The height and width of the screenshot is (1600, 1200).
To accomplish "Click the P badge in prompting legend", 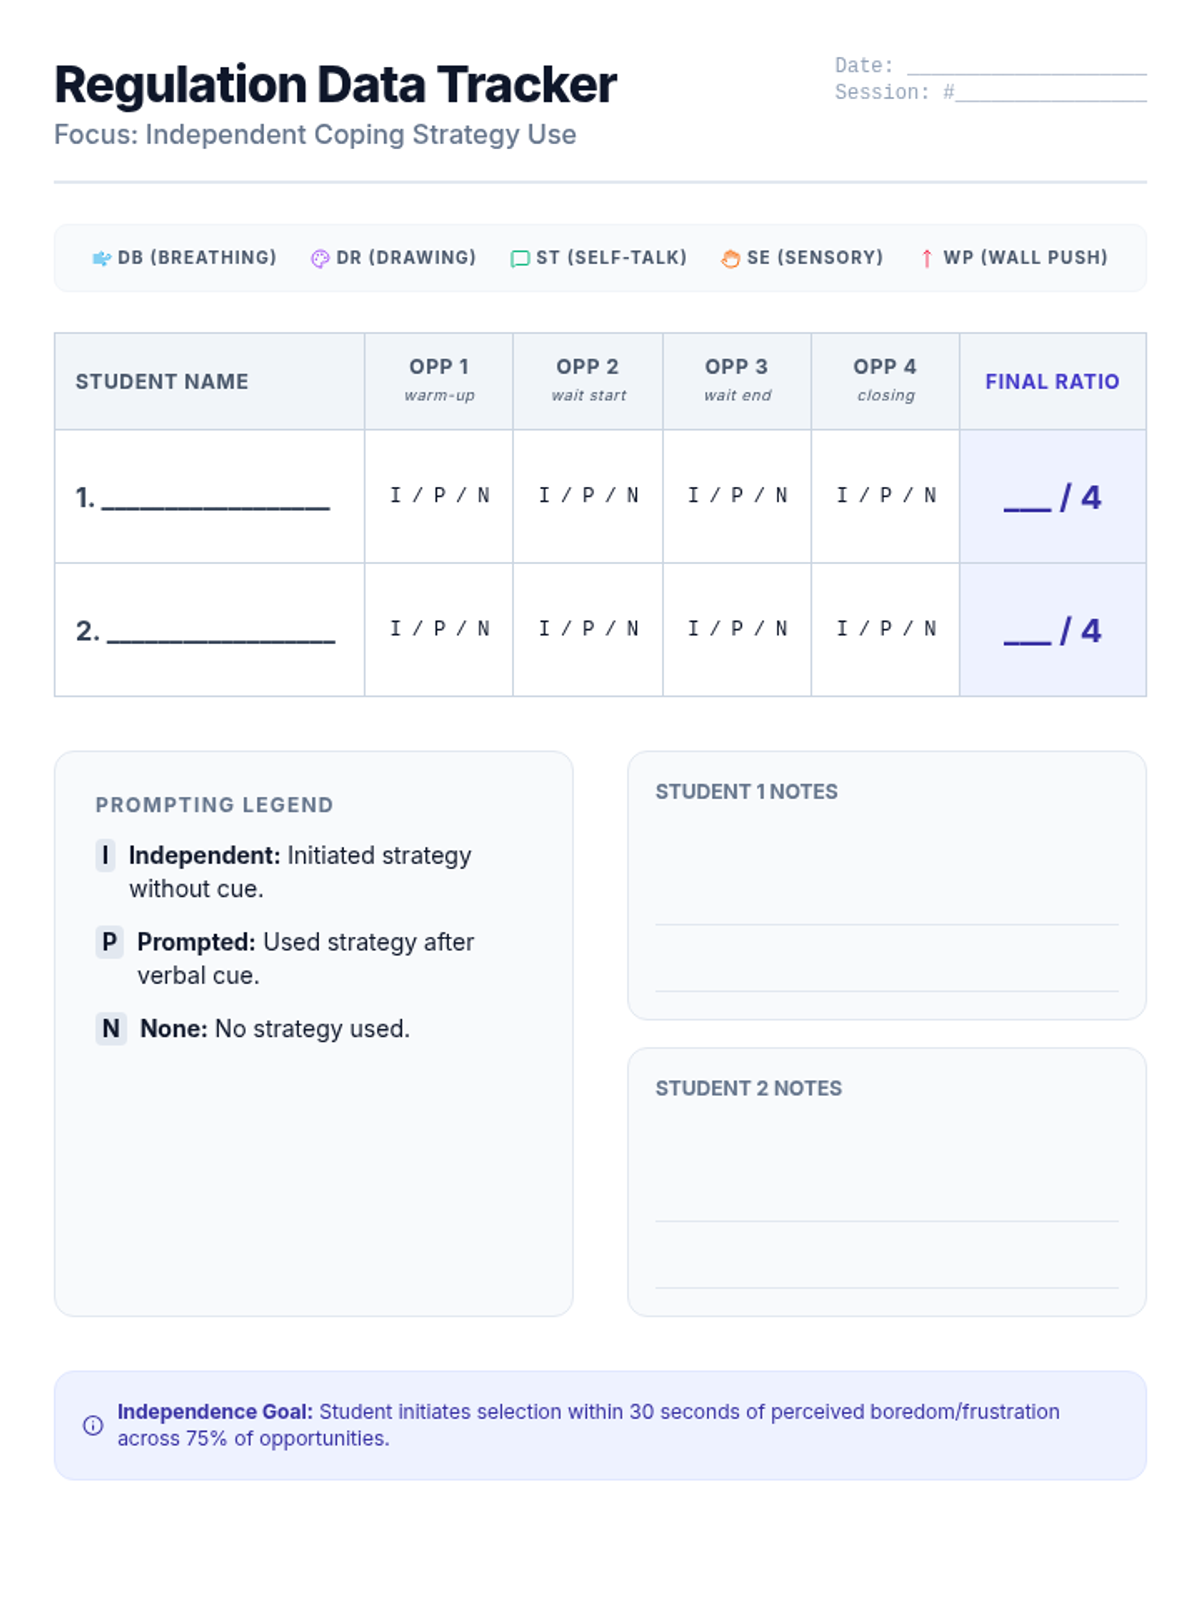I will 109,942.
